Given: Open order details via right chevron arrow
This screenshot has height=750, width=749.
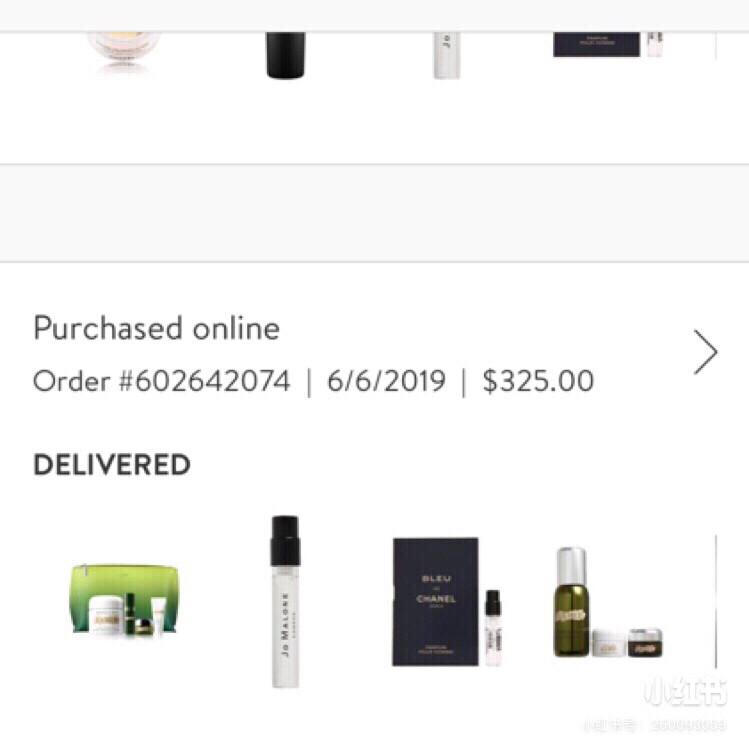Looking at the screenshot, I should point(706,352).
